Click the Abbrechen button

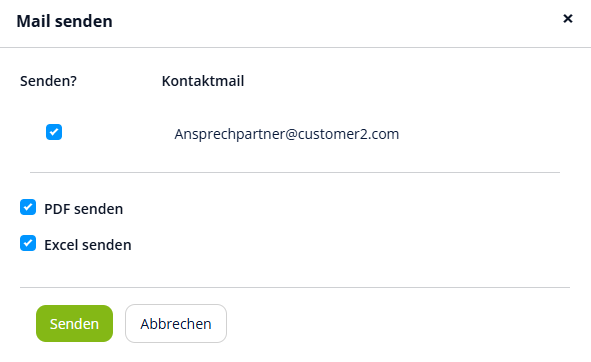pyautogui.click(x=176, y=324)
